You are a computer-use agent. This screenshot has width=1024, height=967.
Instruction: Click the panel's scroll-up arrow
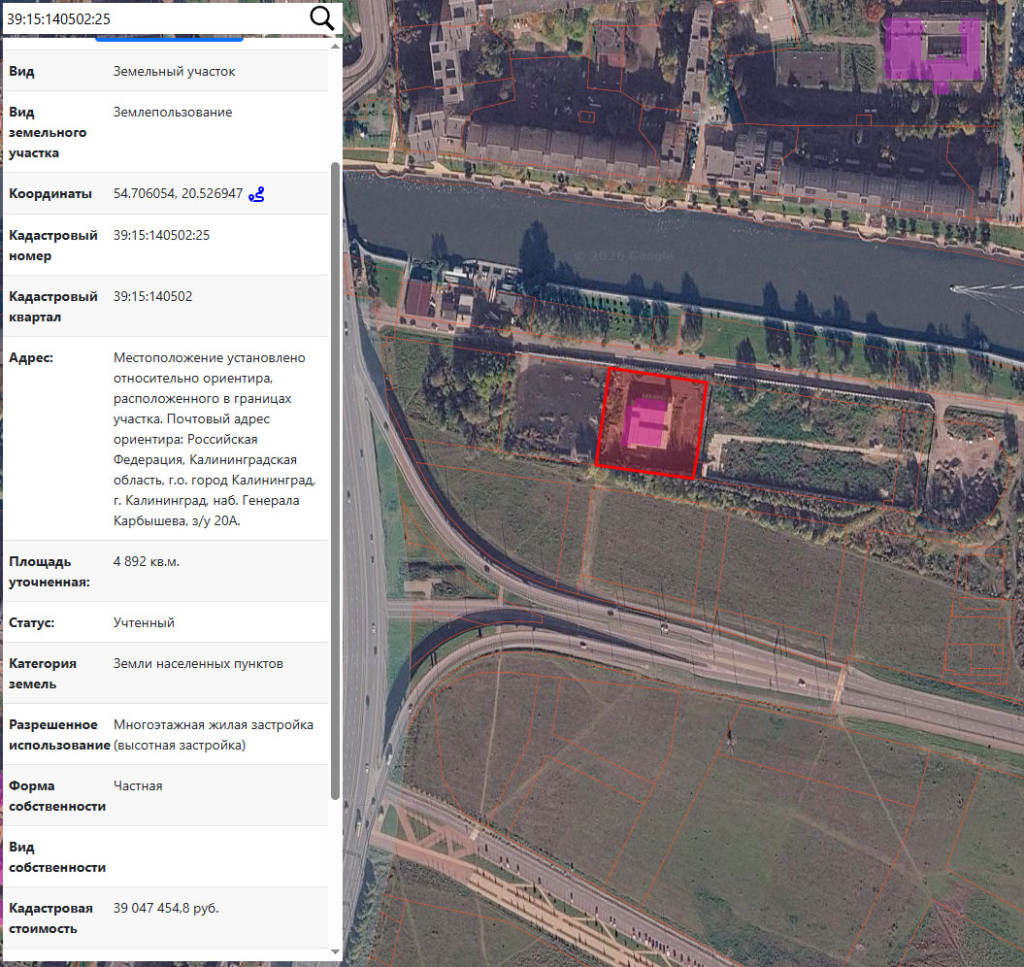tap(336, 46)
